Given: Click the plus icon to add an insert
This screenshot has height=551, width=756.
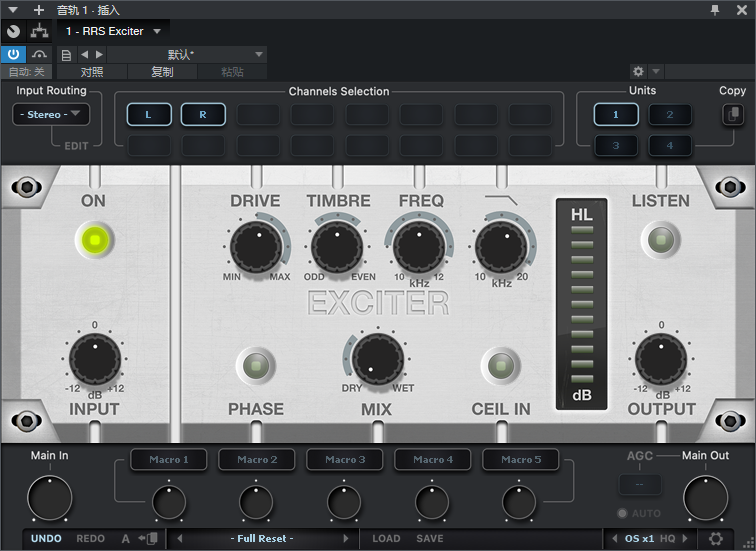Looking at the screenshot, I should (x=39, y=10).
